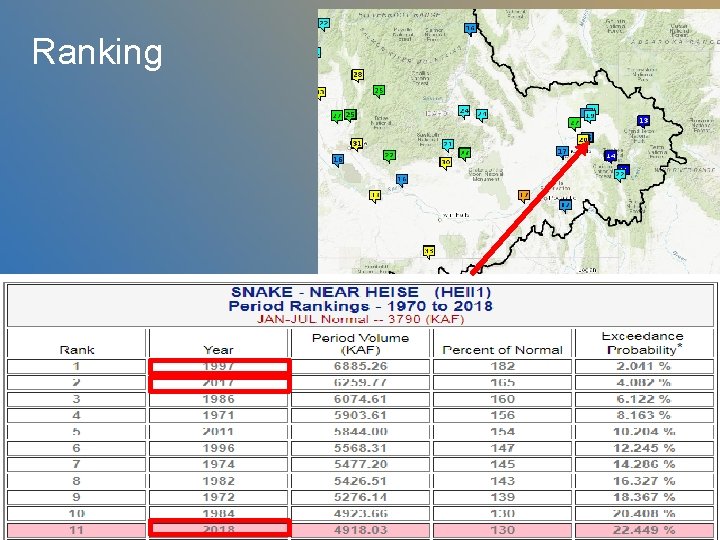Click the year cell '1971'

pos(219,416)
